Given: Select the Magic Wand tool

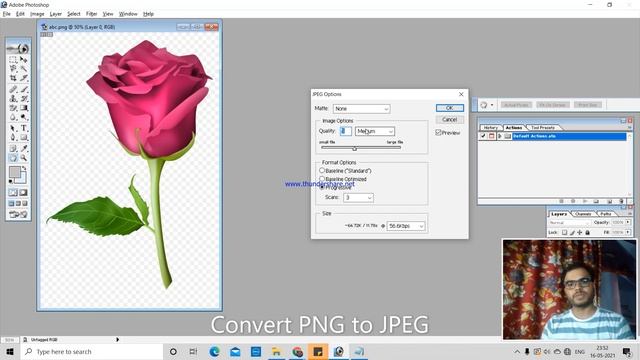Looking at the screenshot, I should (24, 69).
